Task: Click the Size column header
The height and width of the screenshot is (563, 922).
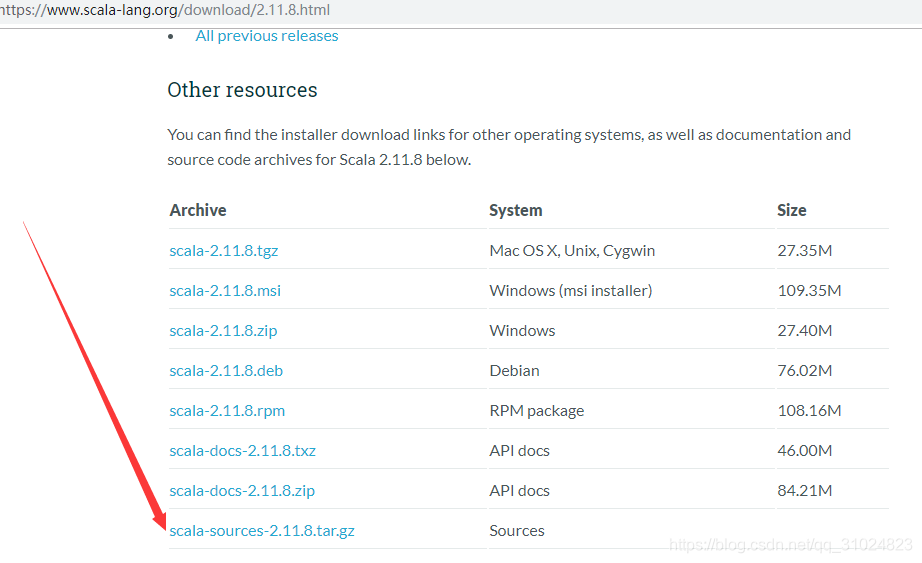Action: (x=791, y=210)
